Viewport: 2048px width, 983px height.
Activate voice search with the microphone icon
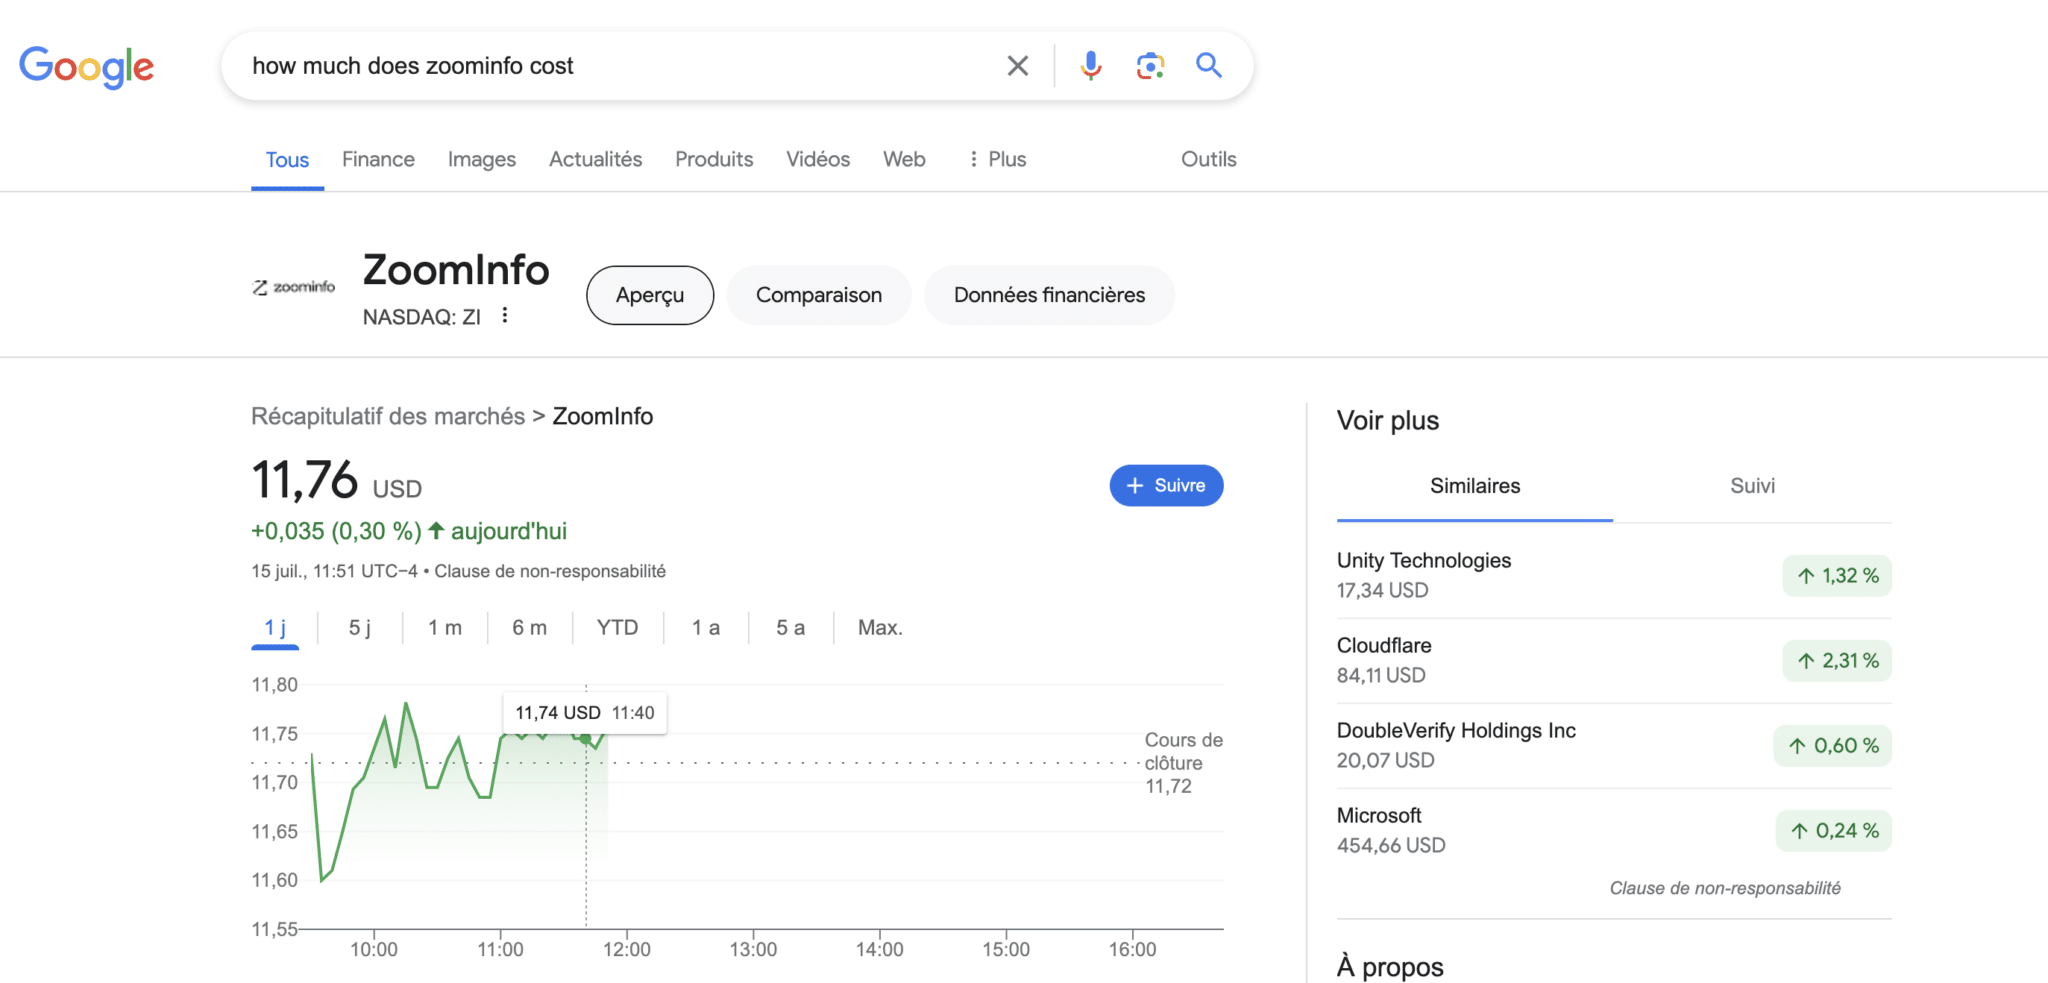(1089, 65)
